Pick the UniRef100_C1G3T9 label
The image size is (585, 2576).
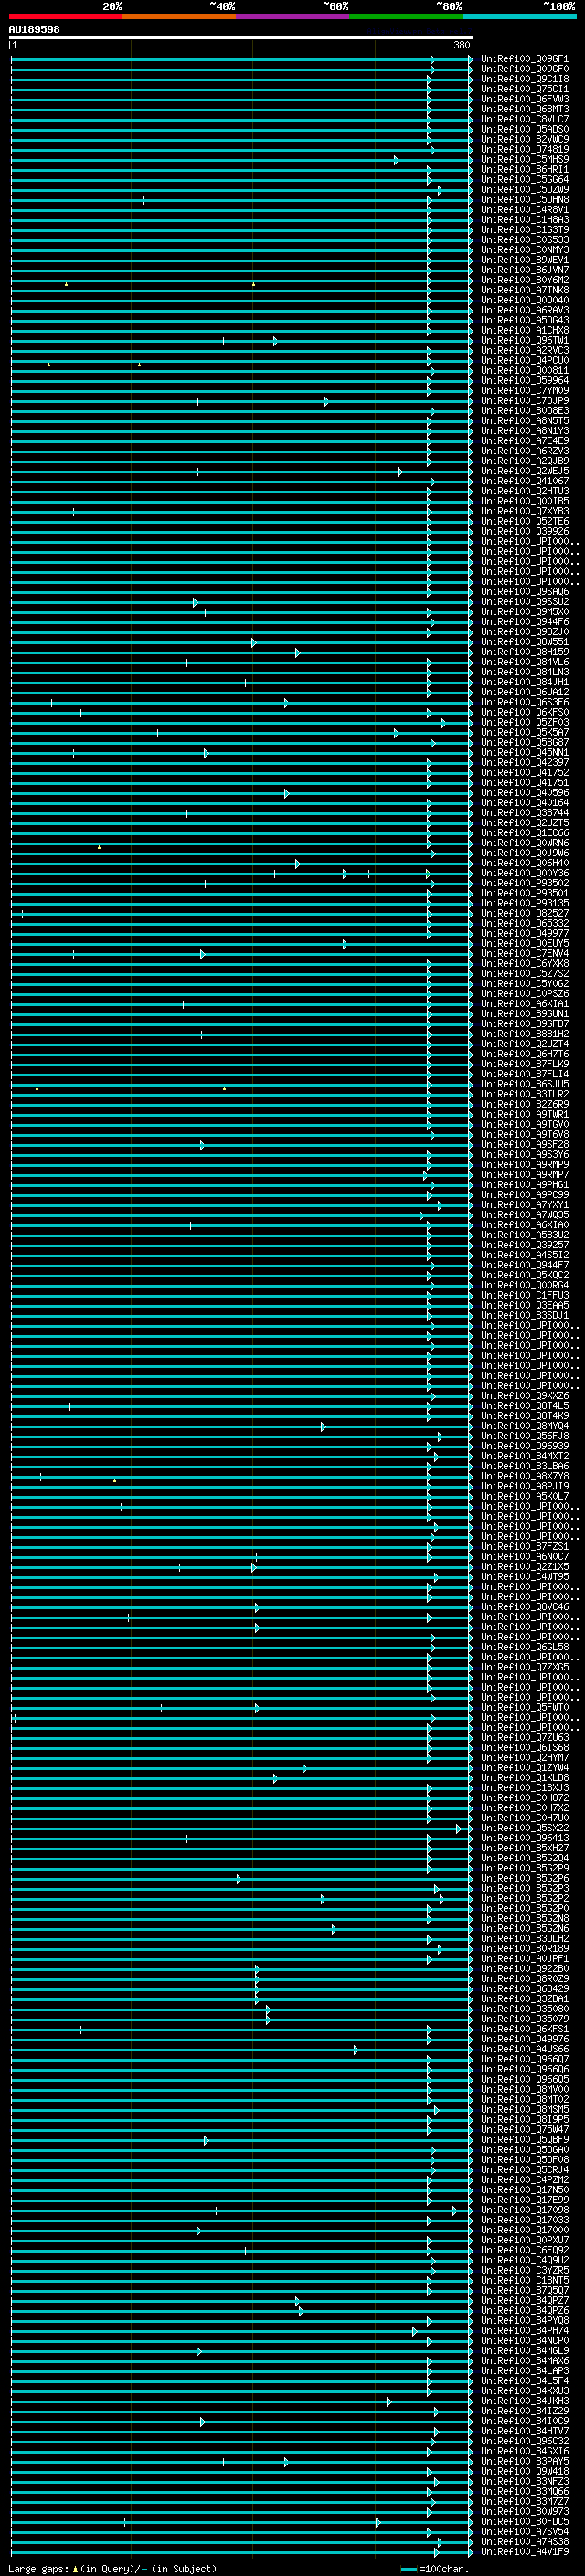point(525,230)
